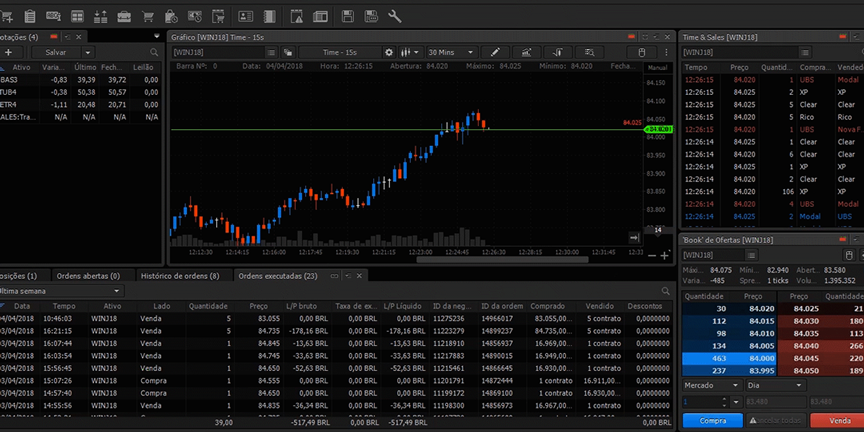Open the chart three-dot more menu
This screenshot has width=864, height=432.
click(666, 52)
